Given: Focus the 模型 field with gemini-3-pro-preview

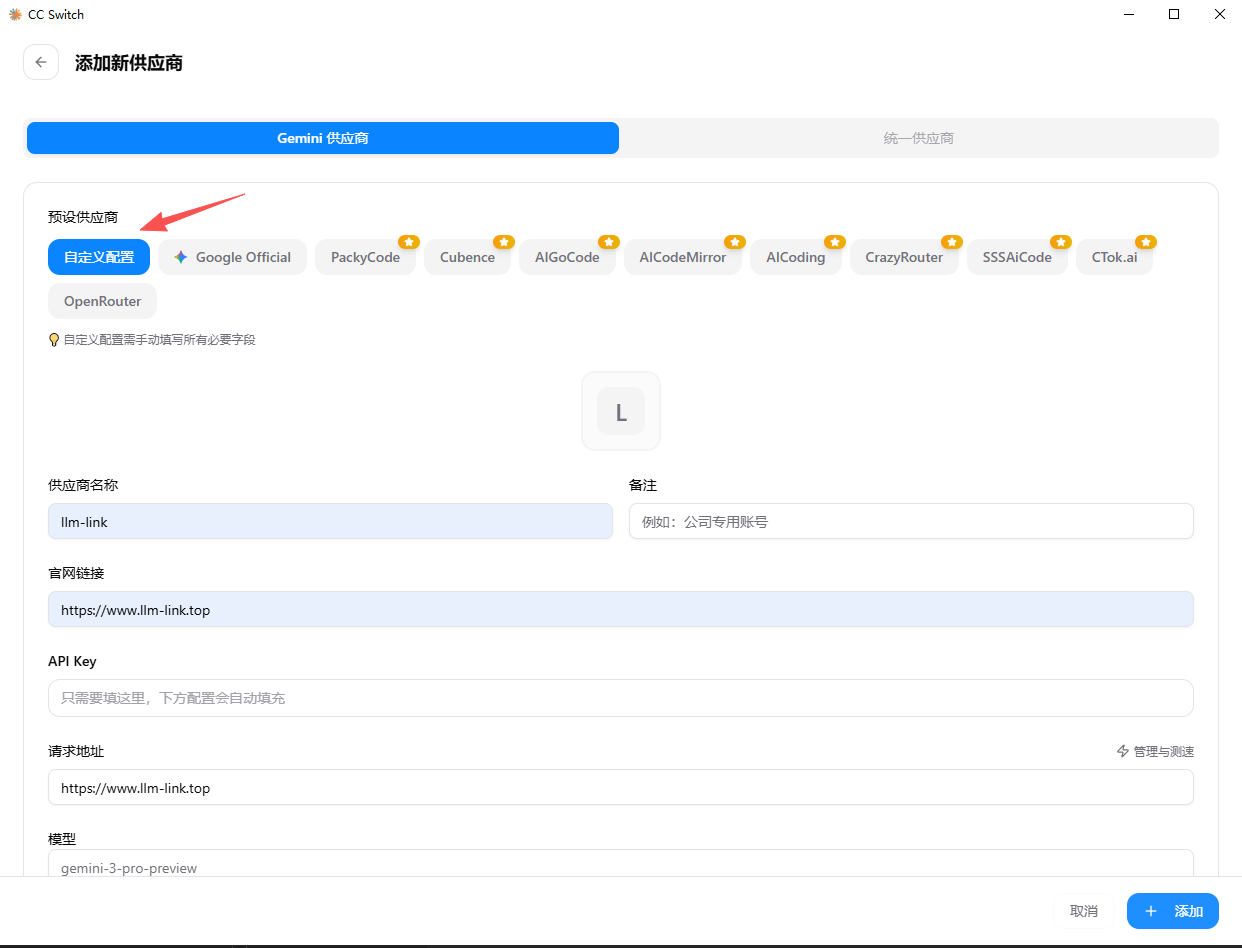Looking at the screenshot, I should (621, 864).
